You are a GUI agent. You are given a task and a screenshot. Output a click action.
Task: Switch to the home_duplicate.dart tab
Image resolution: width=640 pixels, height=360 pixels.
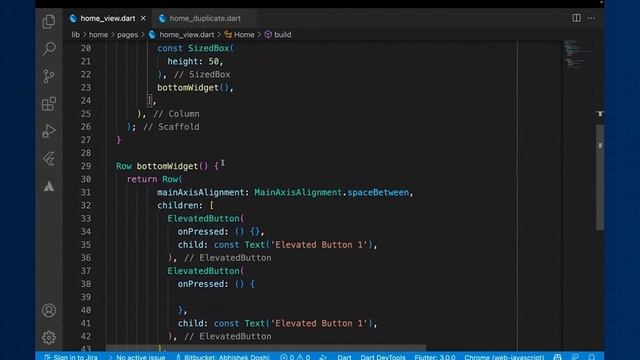[x=205, y=18]
